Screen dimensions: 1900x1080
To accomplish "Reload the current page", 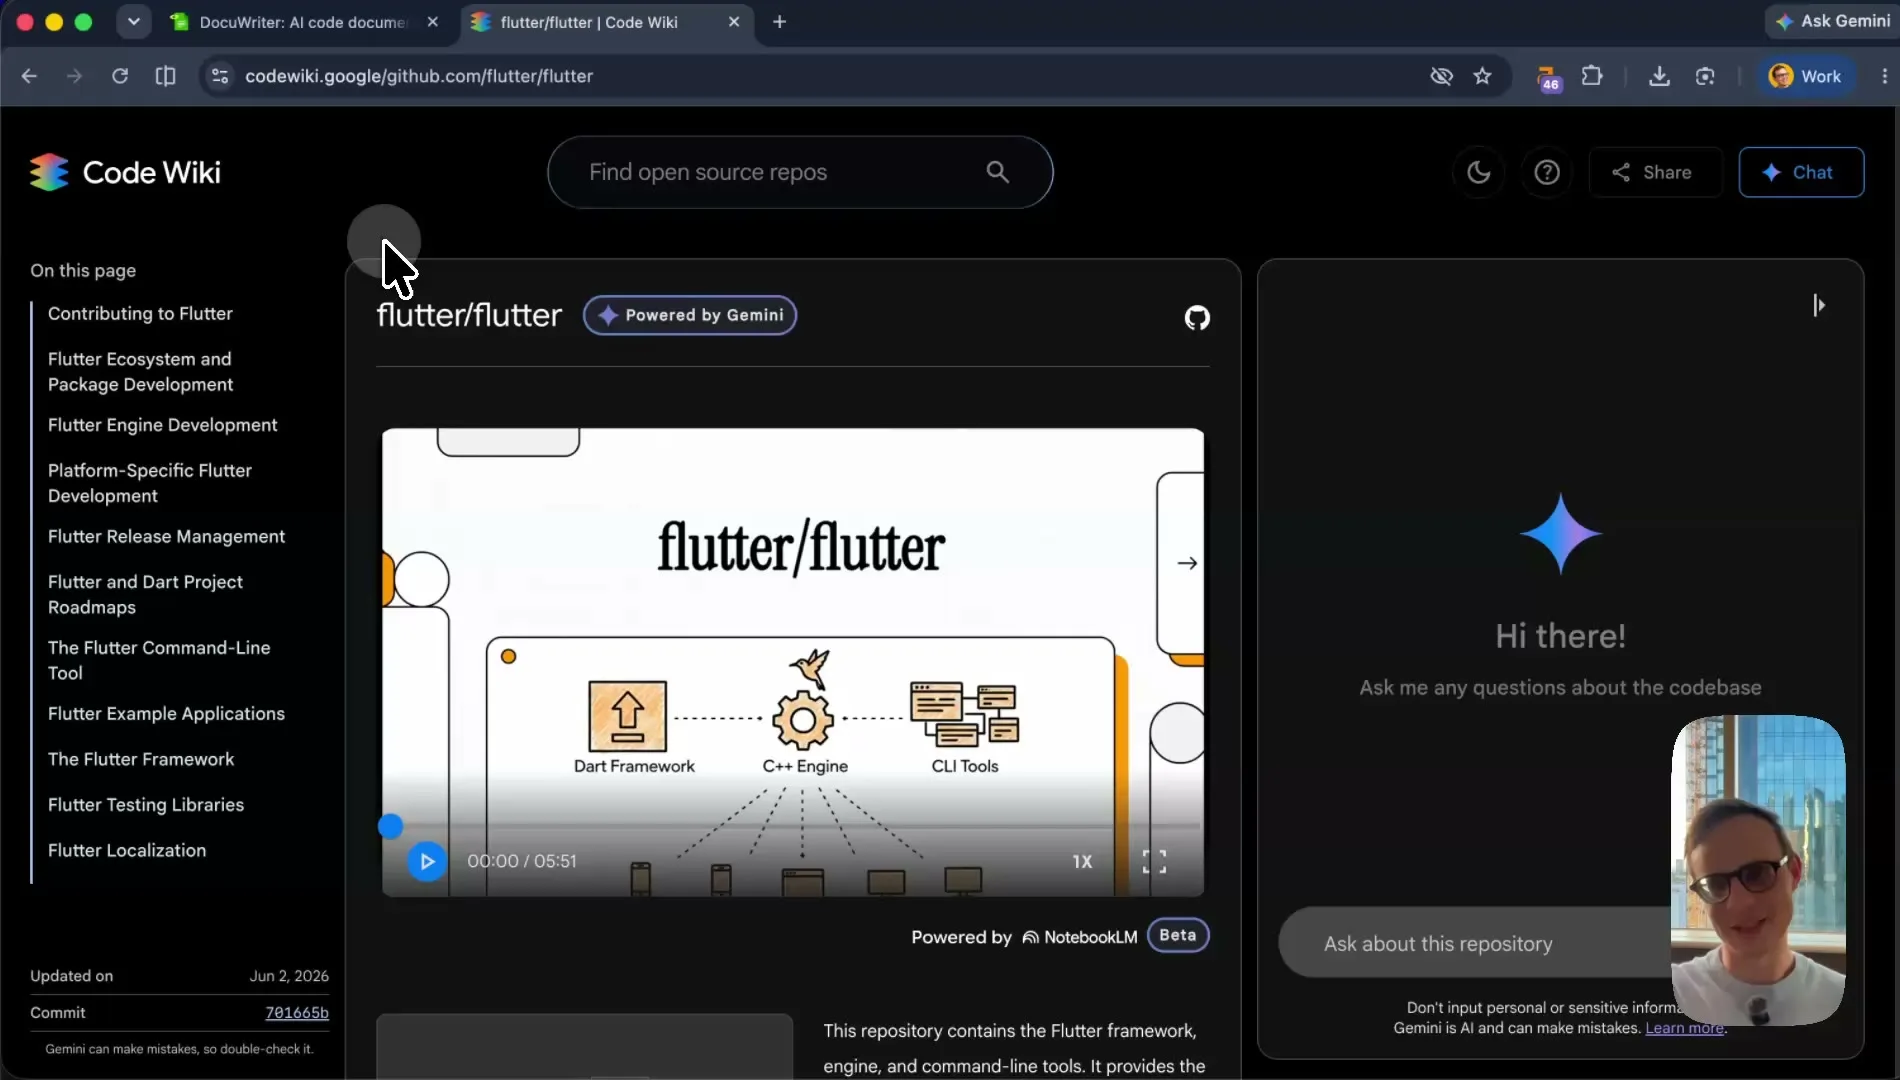I will point(120,76).
